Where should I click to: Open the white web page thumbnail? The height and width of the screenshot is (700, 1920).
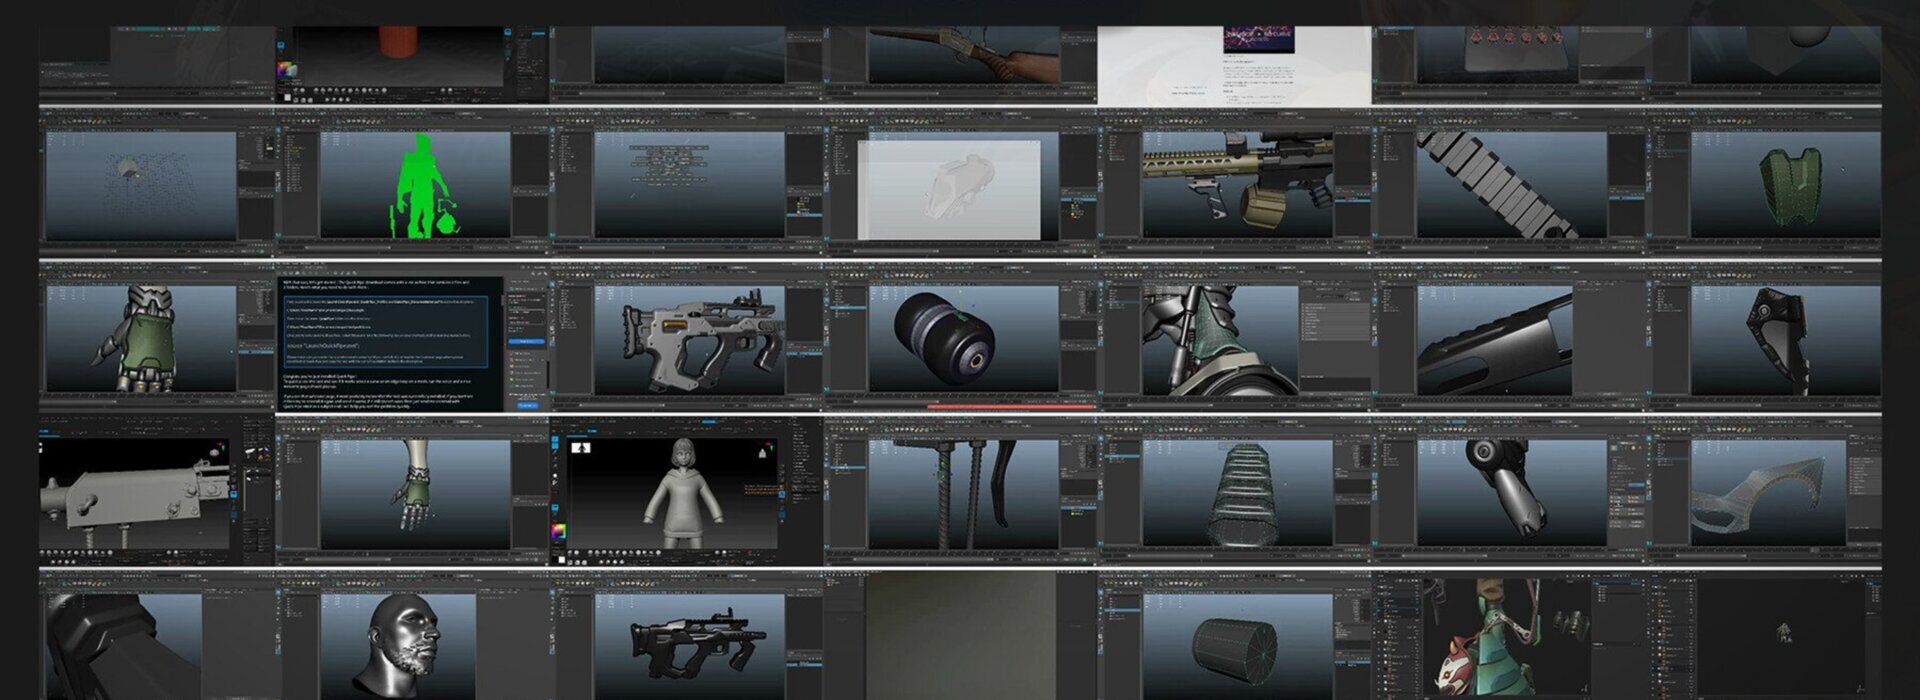point(1234,65)
